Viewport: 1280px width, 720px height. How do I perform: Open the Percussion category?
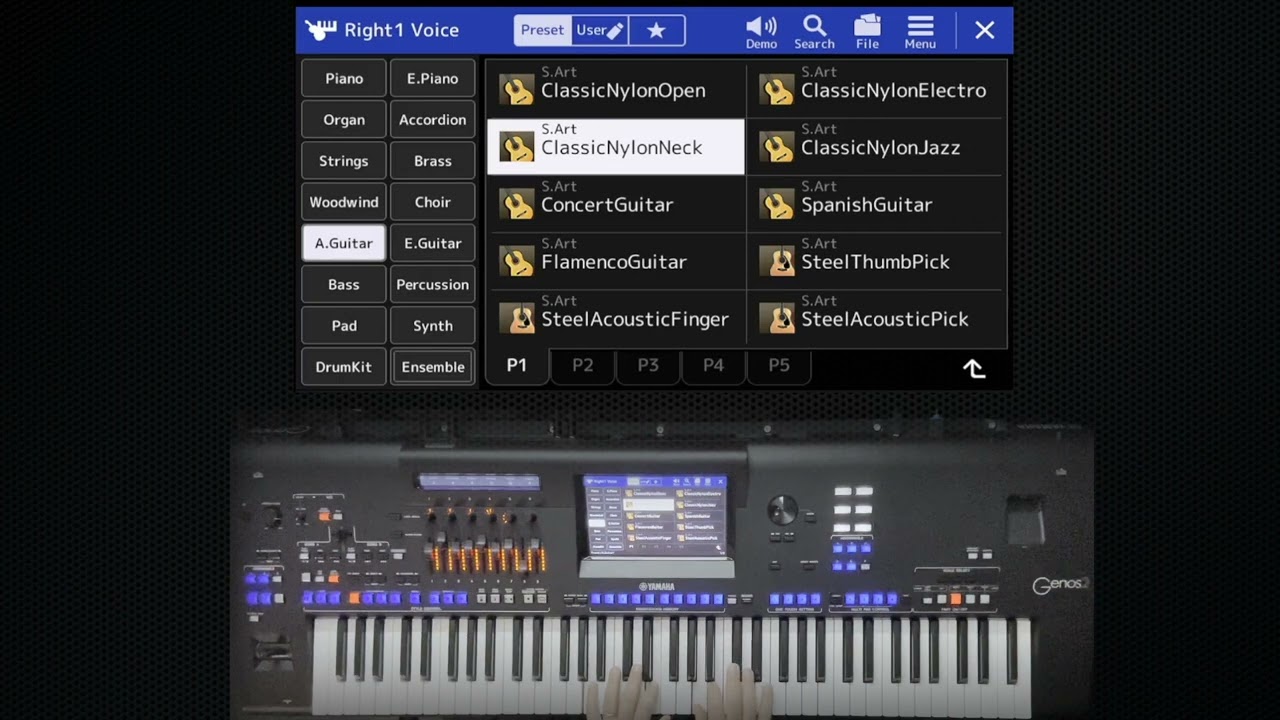[433, 285]
